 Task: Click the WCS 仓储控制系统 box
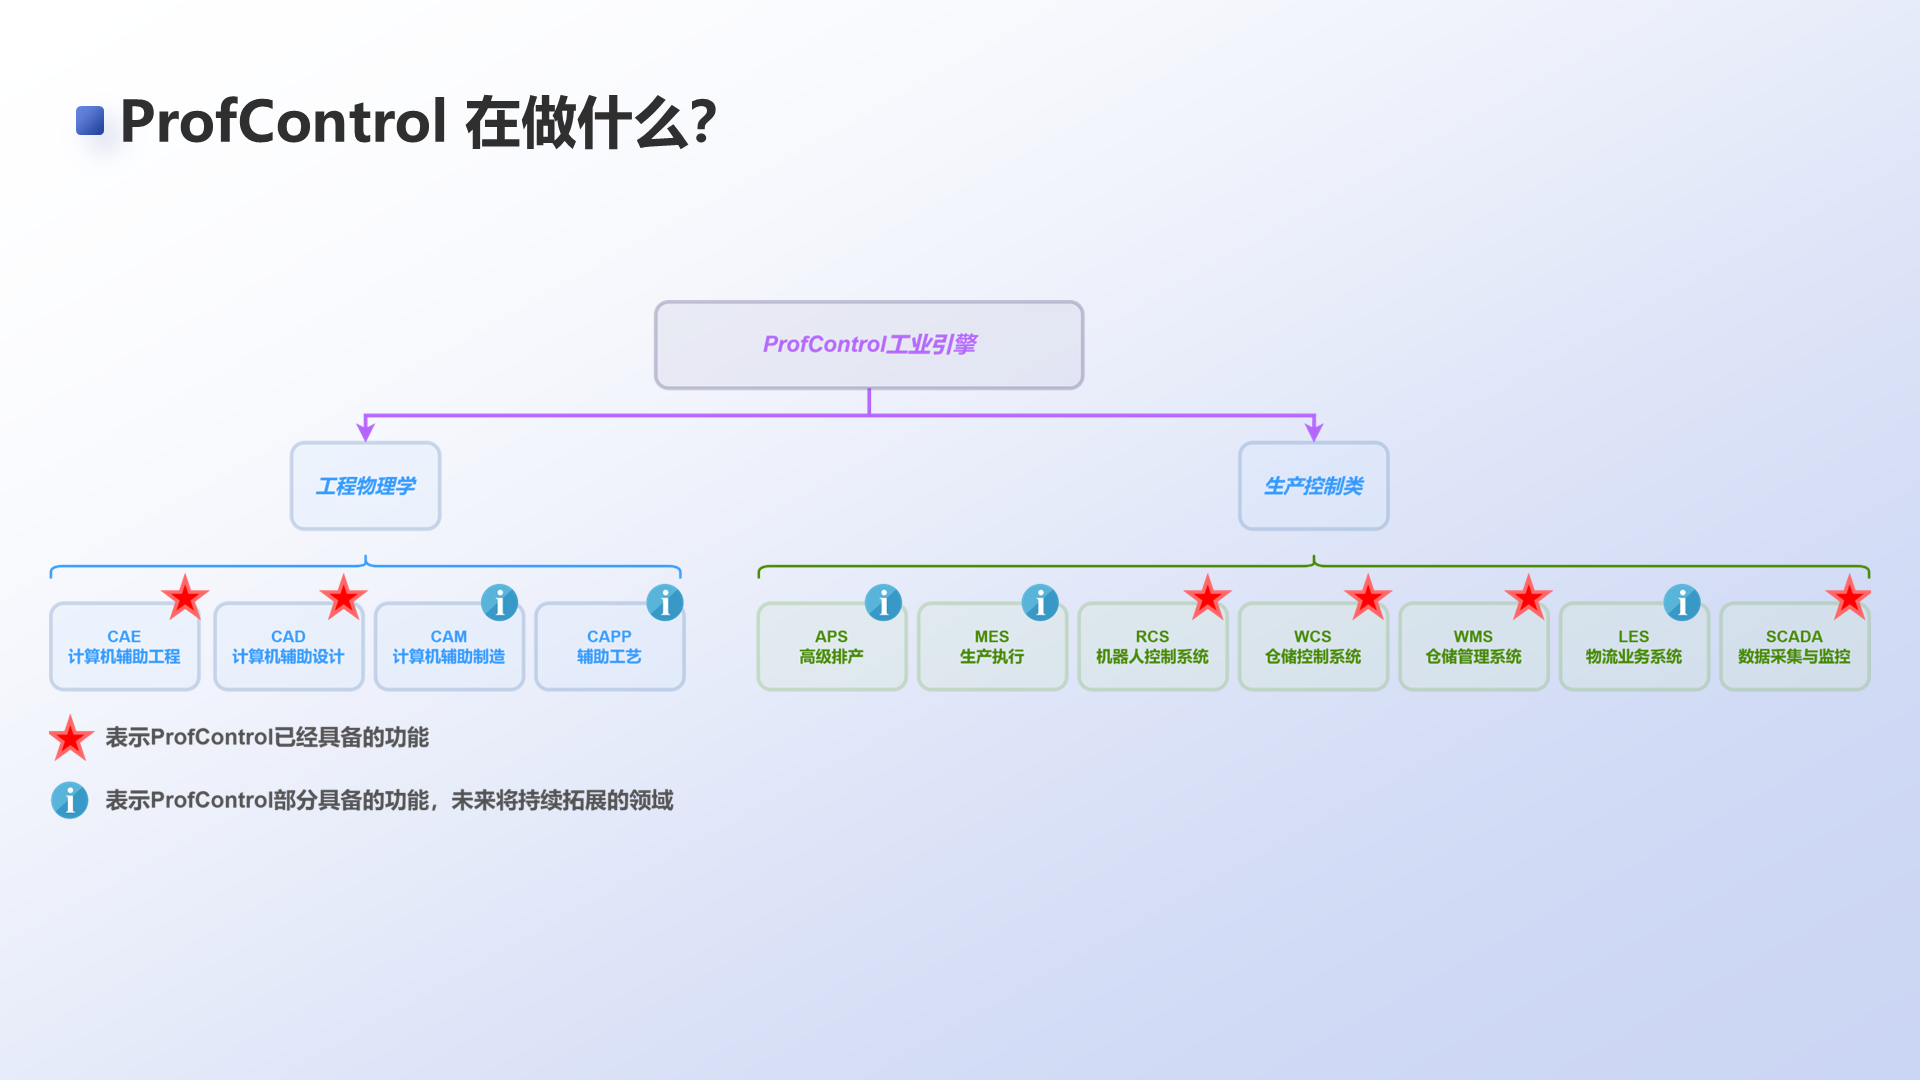tap(1312, 647)
